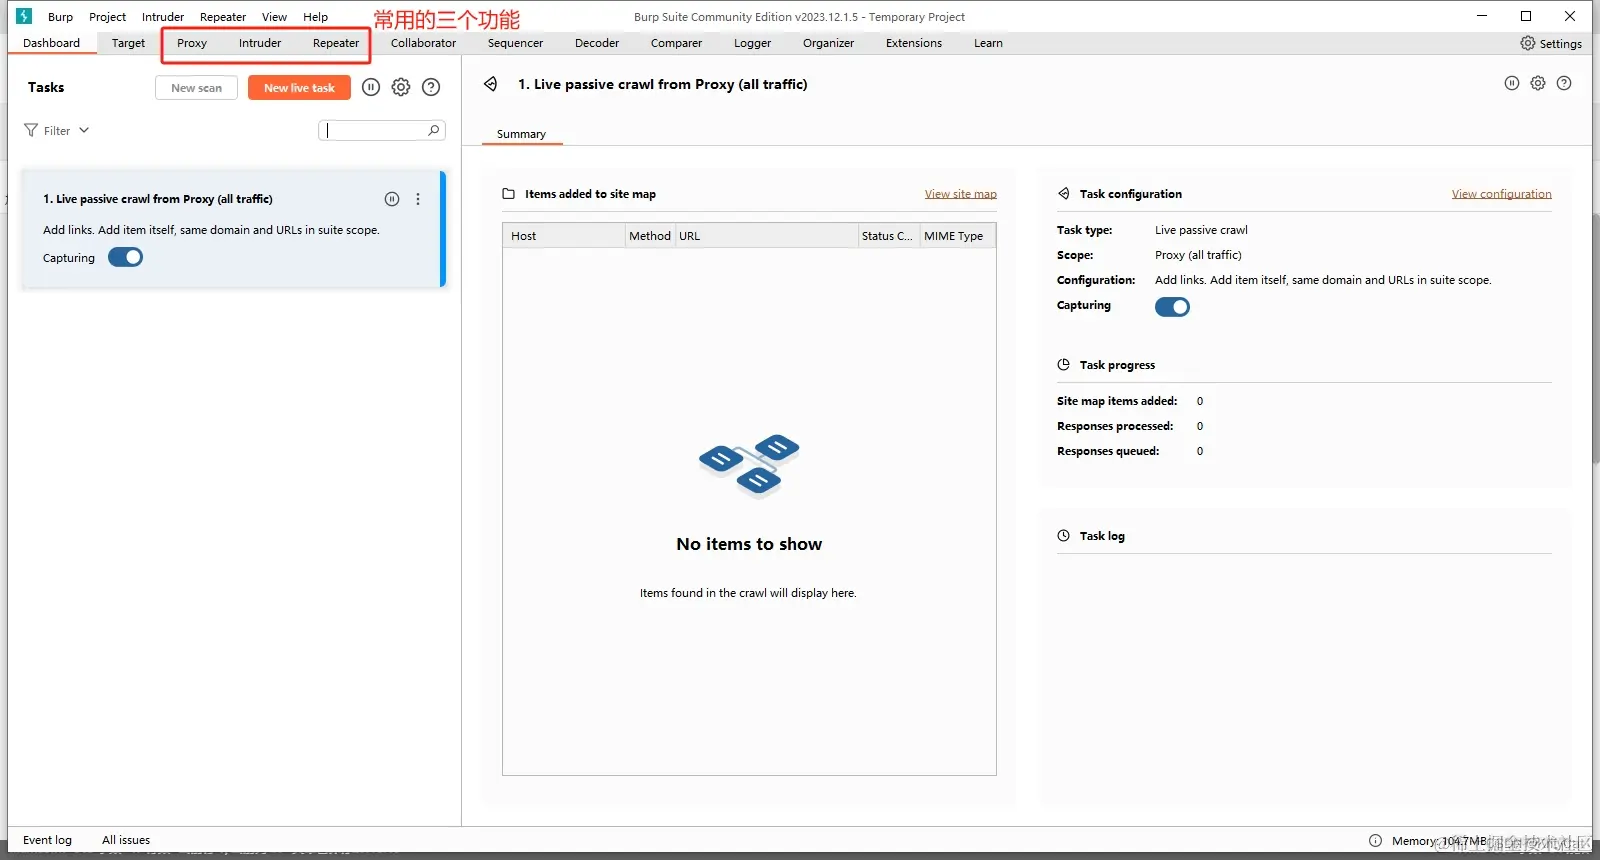Select the Summary tab

[521, 134]
